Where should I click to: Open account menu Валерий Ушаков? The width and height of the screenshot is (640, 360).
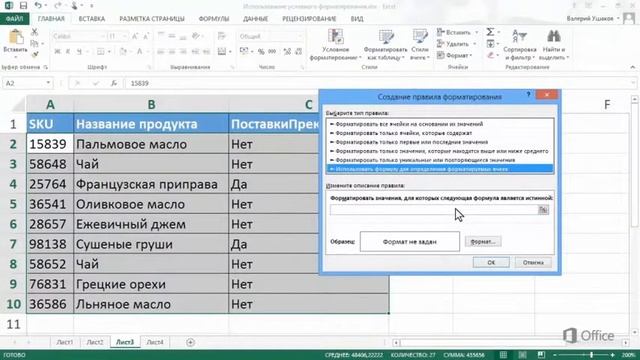click(592, 19)
